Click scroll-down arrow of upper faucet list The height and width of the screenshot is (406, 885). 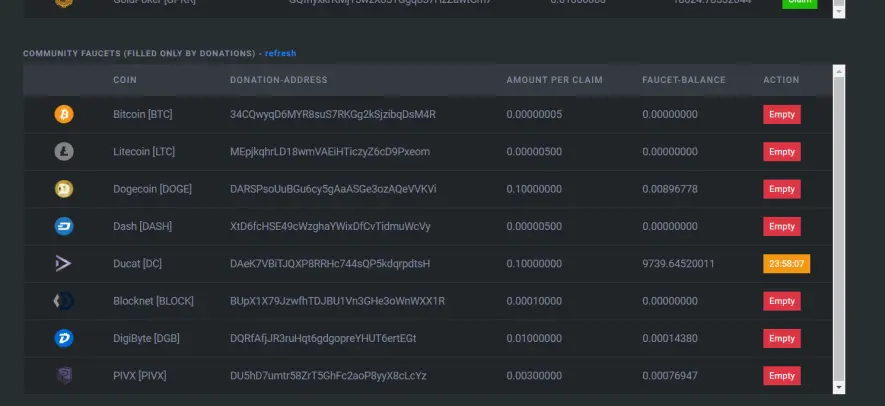click(839, 12)
